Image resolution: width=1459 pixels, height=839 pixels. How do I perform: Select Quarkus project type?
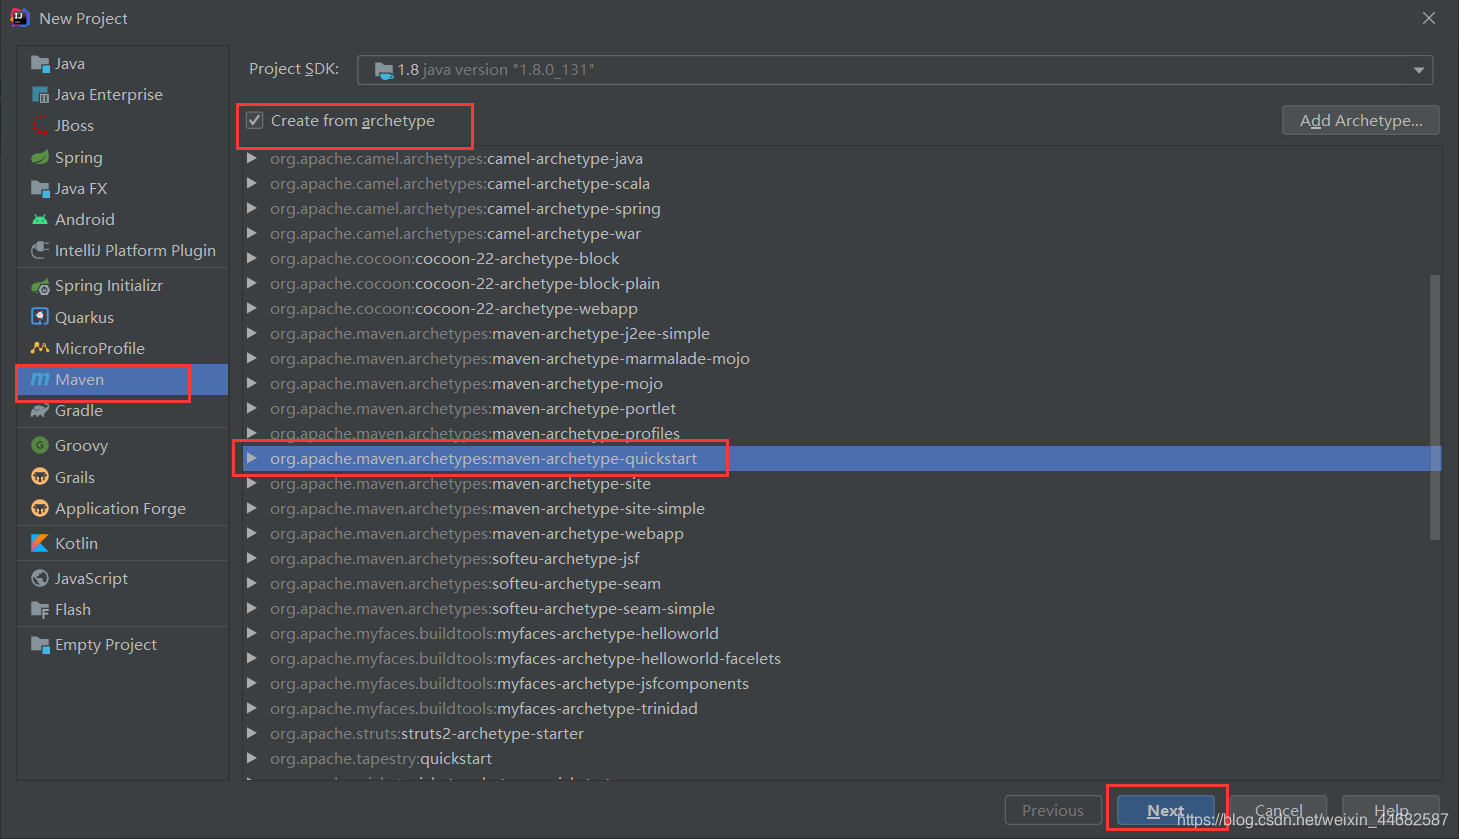tap(122, 317)
